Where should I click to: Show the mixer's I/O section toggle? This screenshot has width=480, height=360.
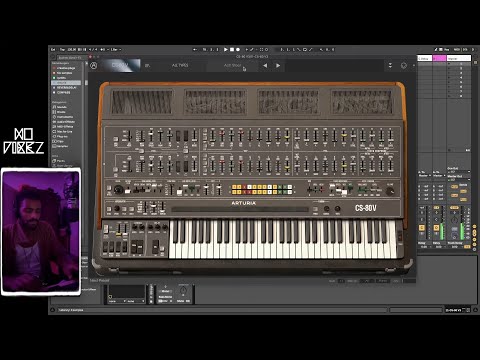click(474, 226)
